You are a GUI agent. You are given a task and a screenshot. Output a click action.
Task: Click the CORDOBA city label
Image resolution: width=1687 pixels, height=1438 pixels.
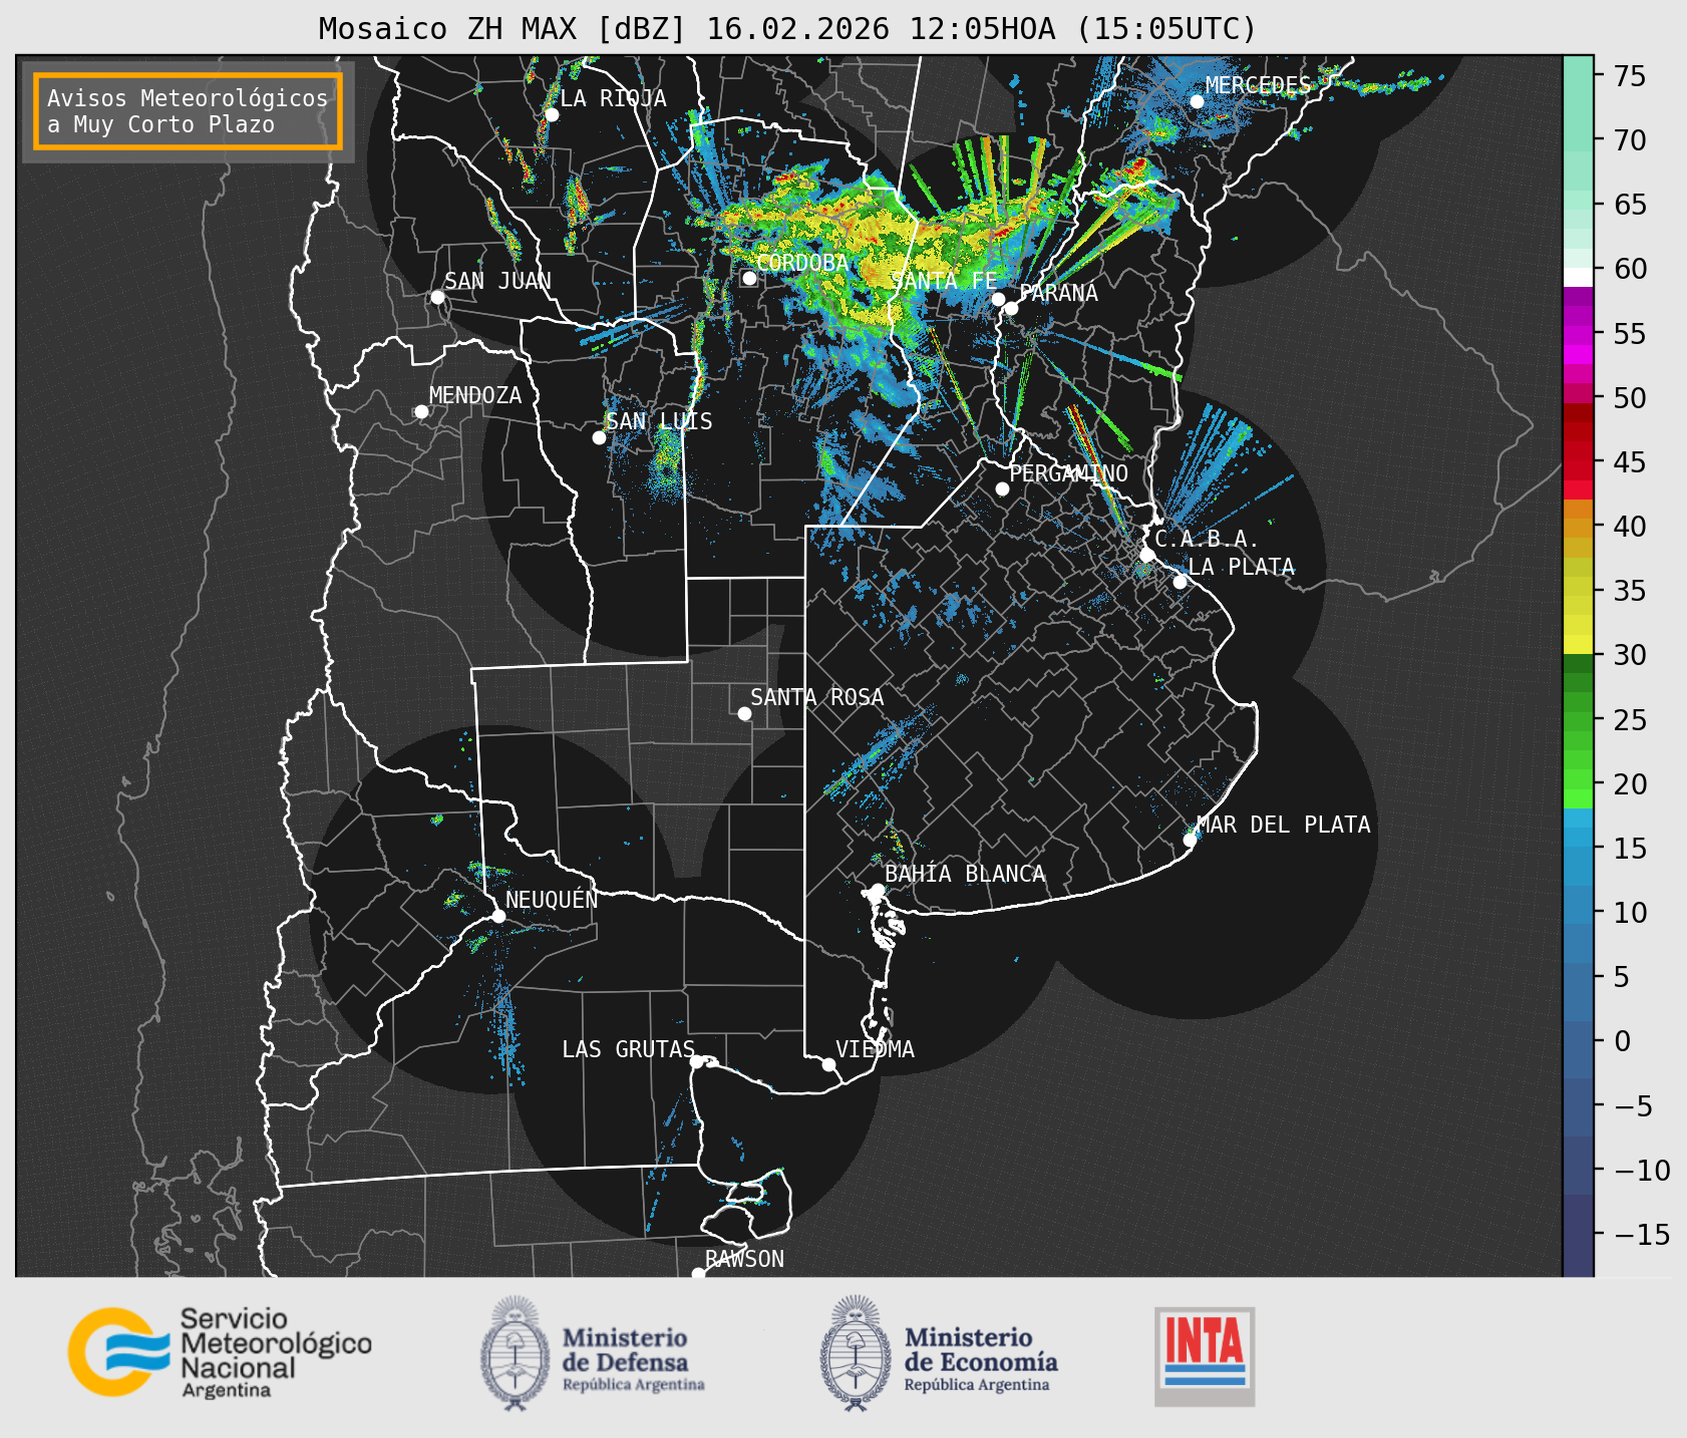pyautogui.click(x=802, y=263)
